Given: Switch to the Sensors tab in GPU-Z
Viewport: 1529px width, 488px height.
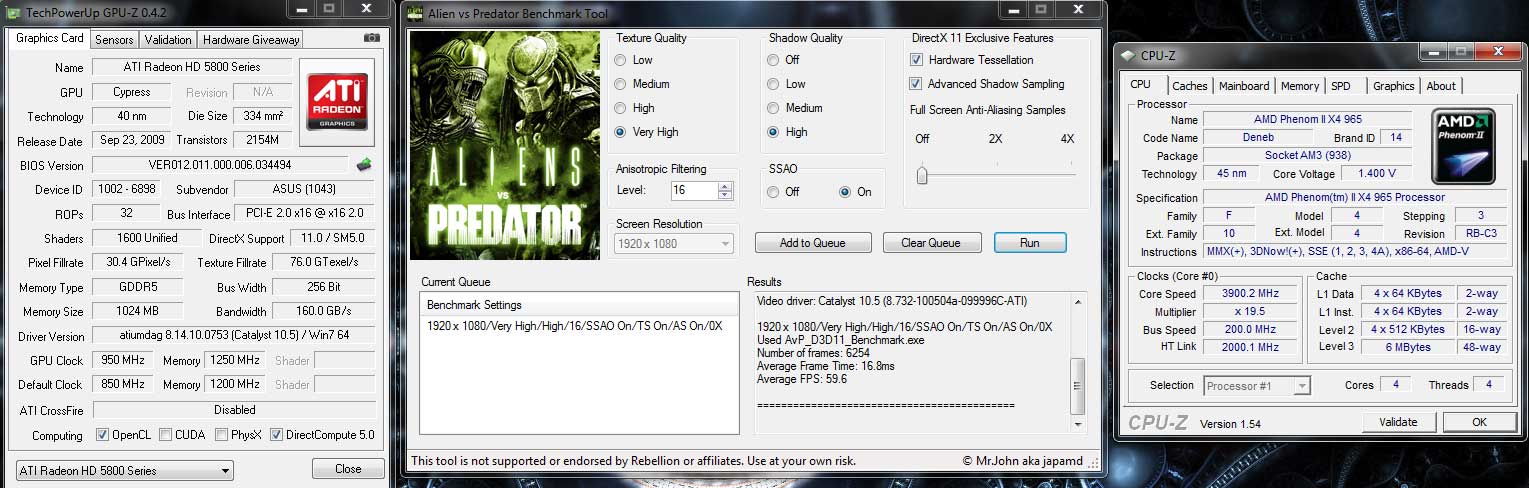Looking at the screenshot, I should [114, 40].
